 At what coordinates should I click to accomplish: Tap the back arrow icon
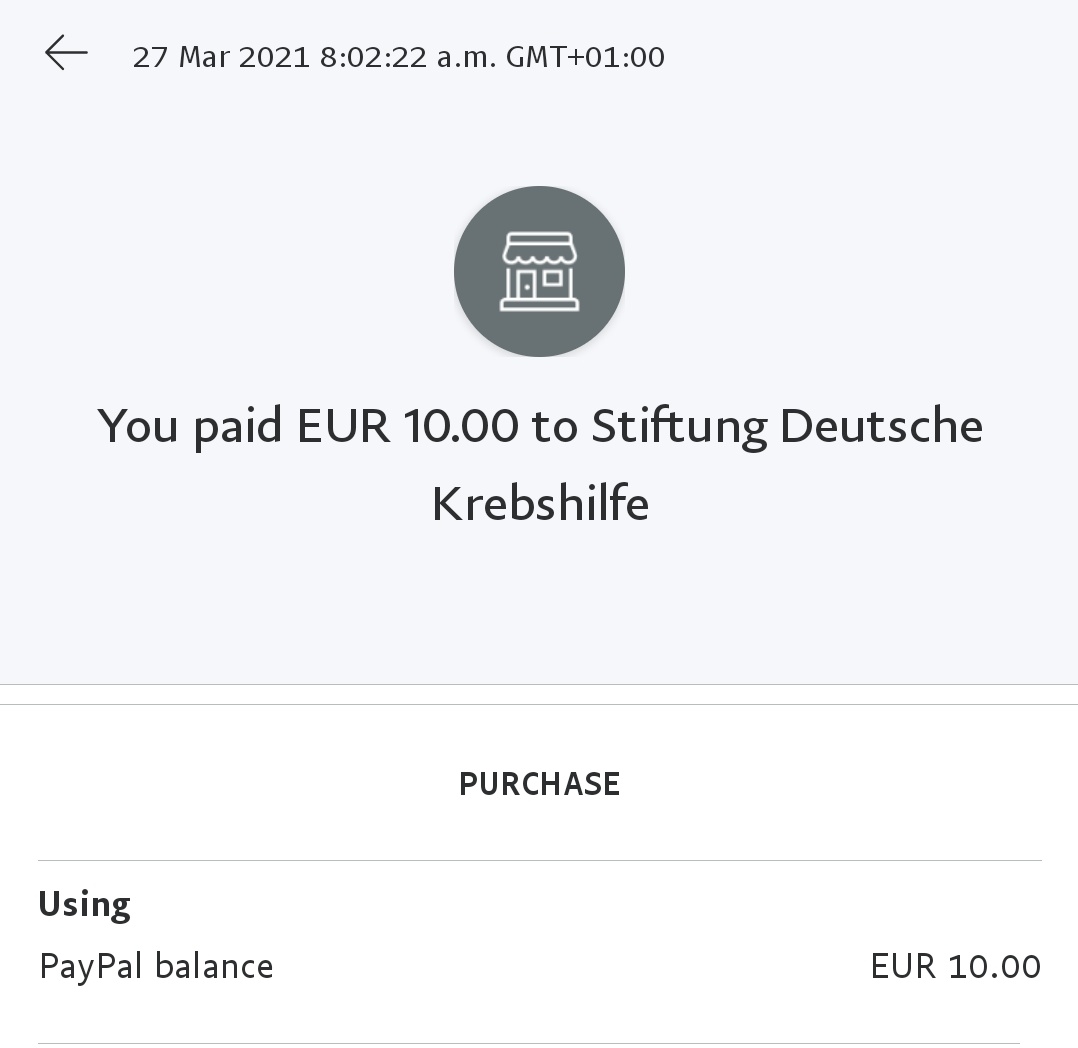(x=66, y=53)
